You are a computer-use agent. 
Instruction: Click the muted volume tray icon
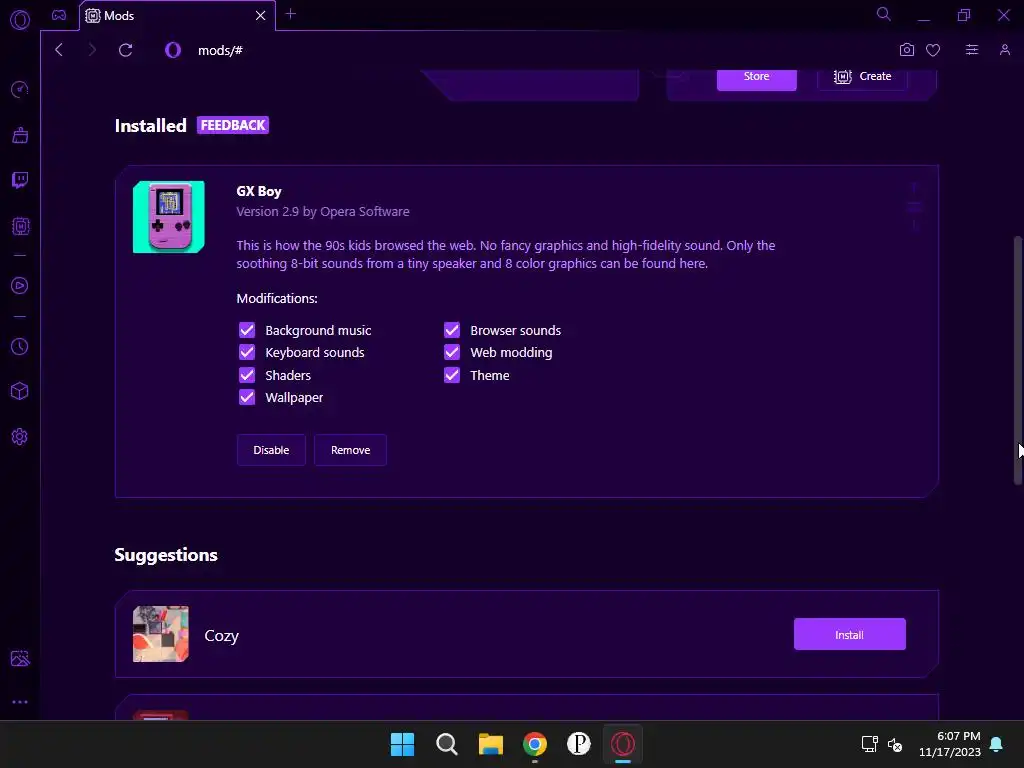(x=895, y=744)
